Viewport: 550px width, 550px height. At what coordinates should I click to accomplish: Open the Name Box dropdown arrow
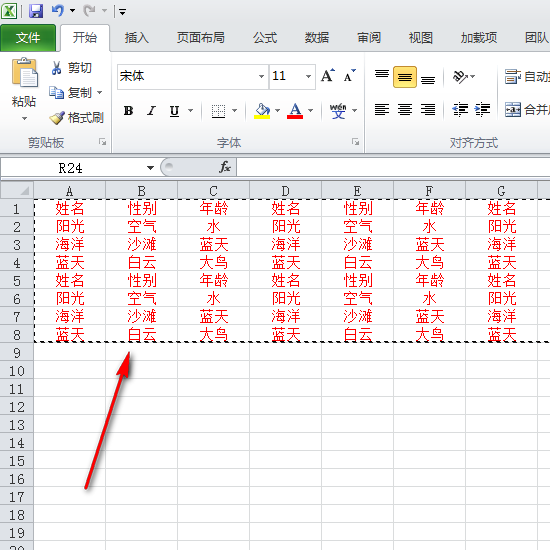[150, 168]
